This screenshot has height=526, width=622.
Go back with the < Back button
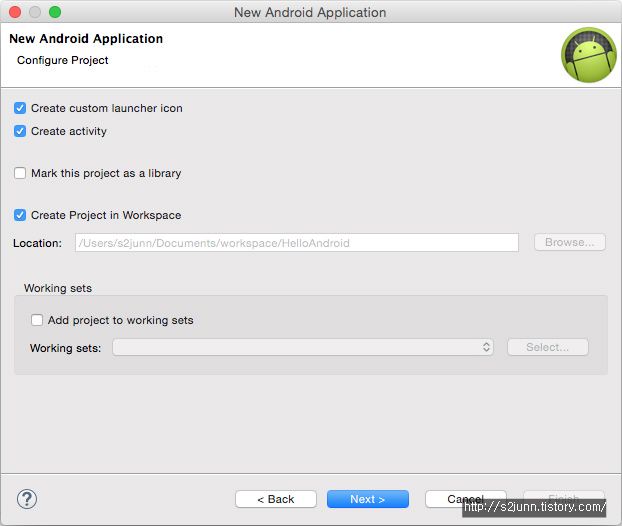[x=276, y=499]
